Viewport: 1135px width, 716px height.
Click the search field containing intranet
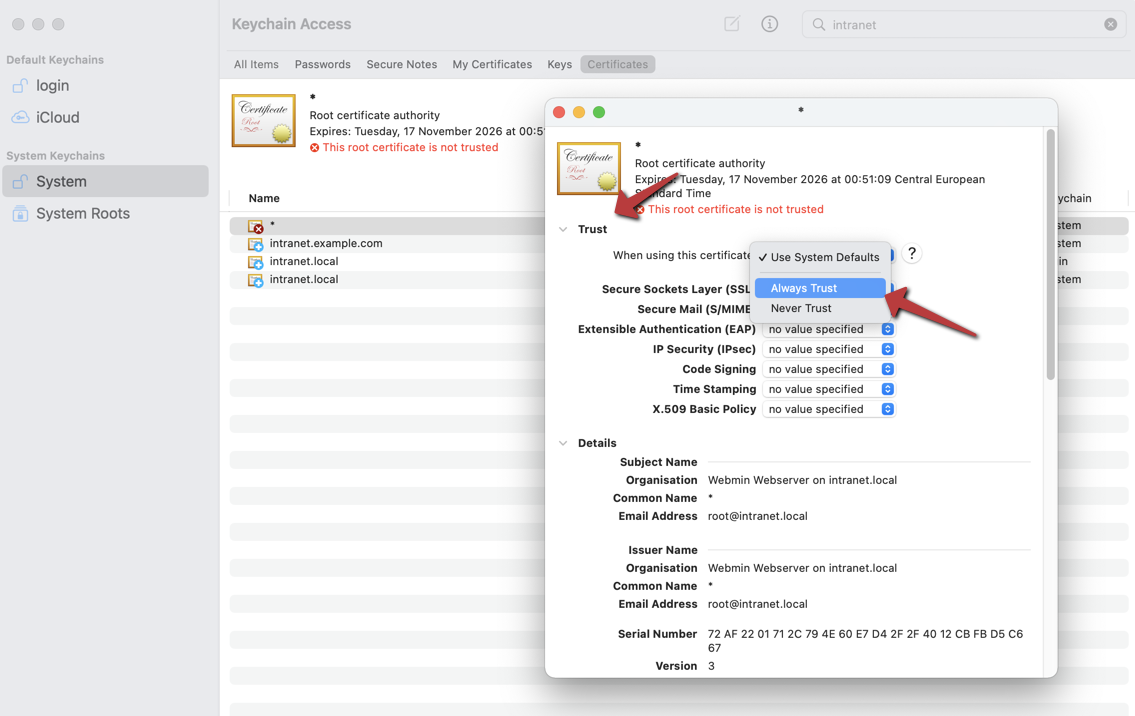(964, 25)
